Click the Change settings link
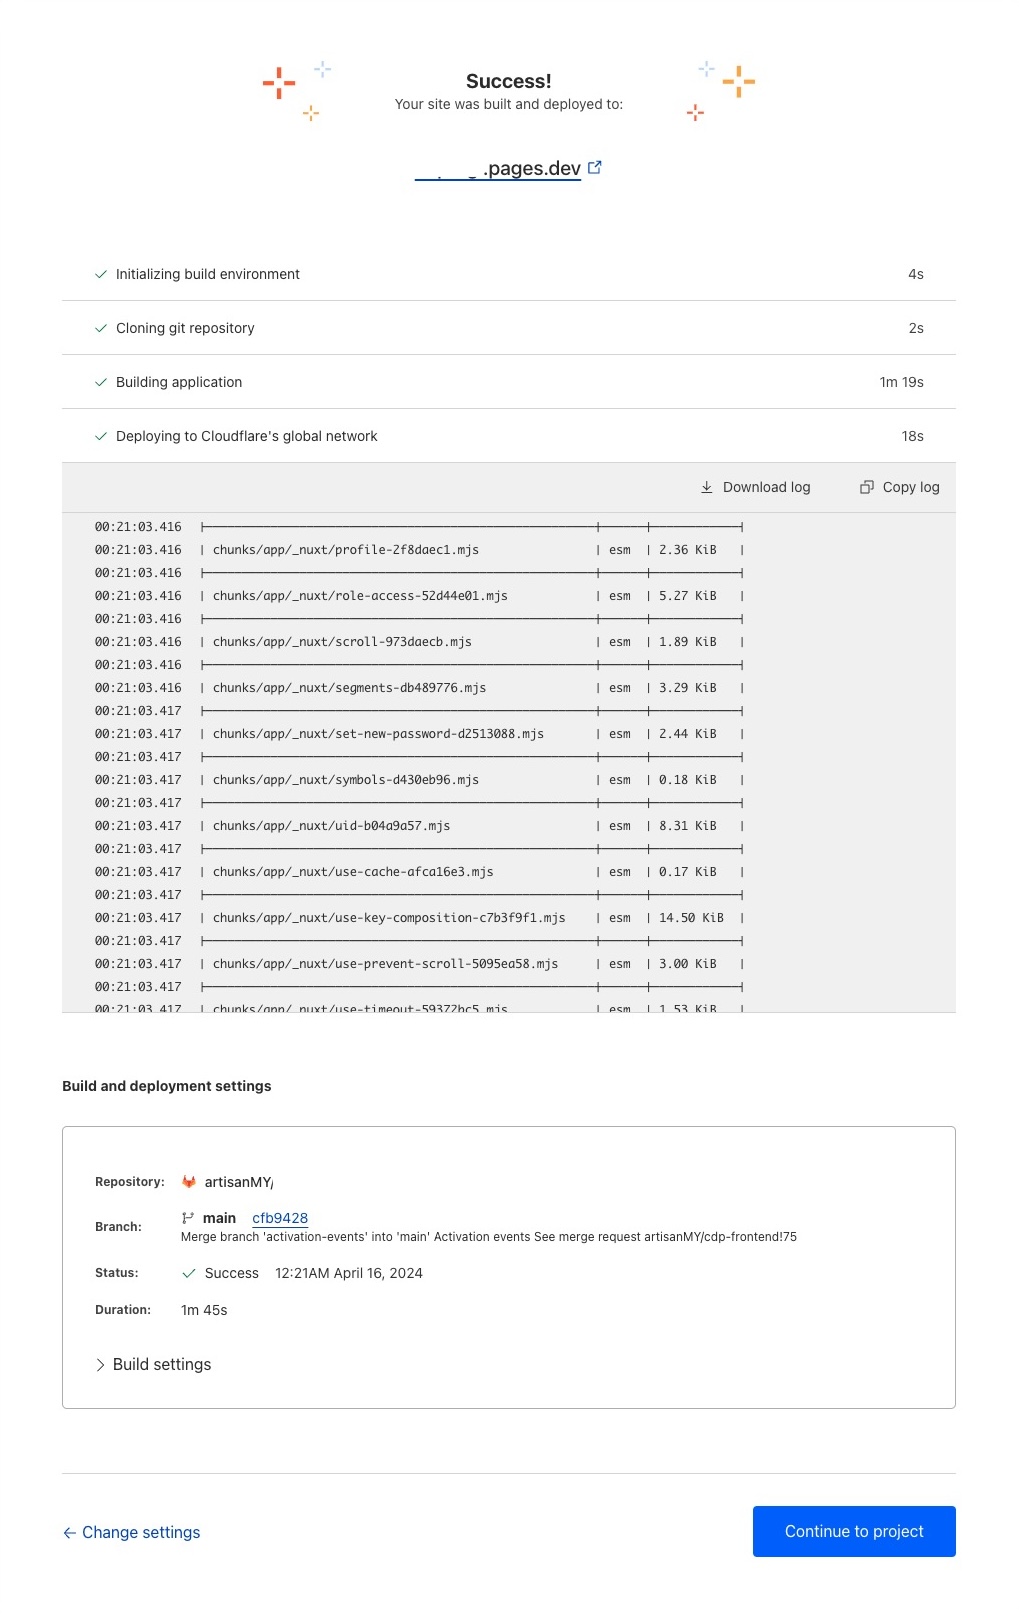 141,1532
